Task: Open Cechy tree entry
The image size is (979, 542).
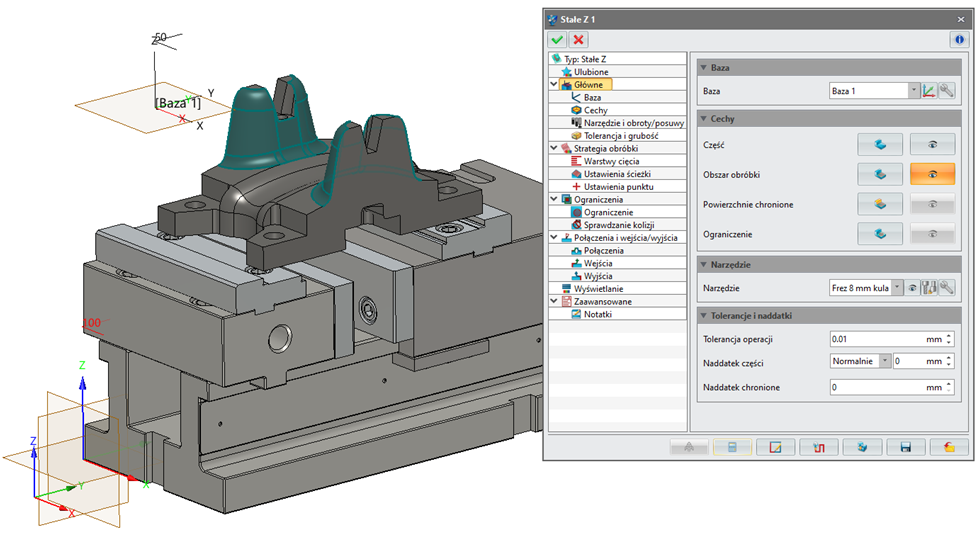Action: [596, 110]
